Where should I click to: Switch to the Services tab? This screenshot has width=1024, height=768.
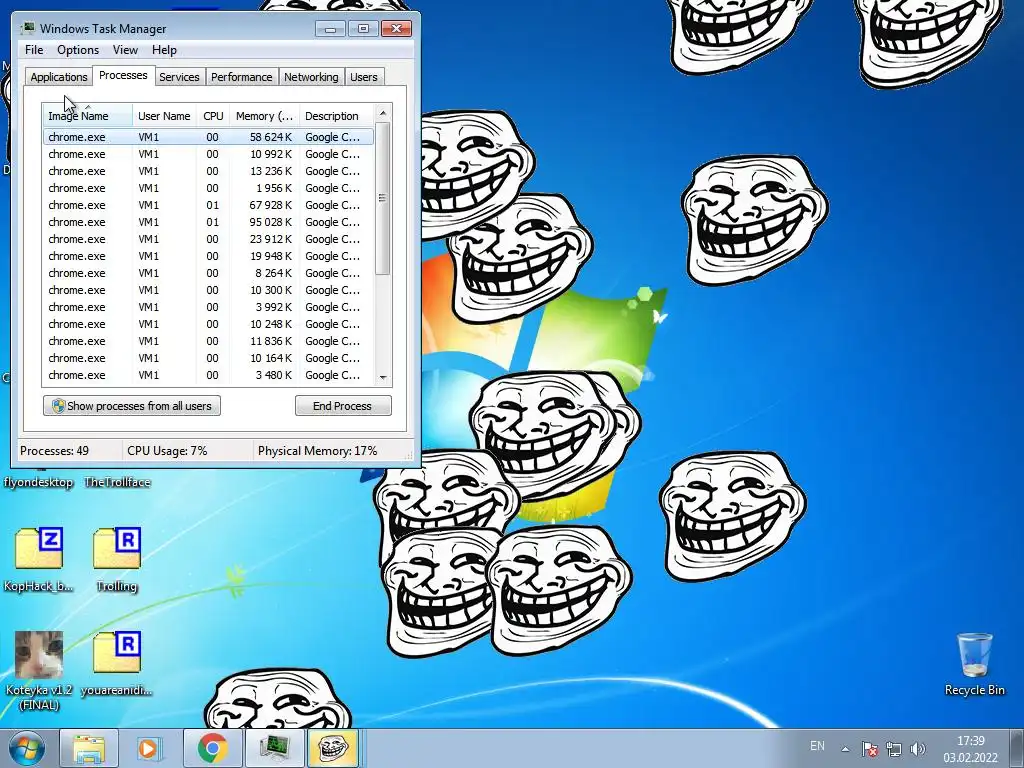179,76
